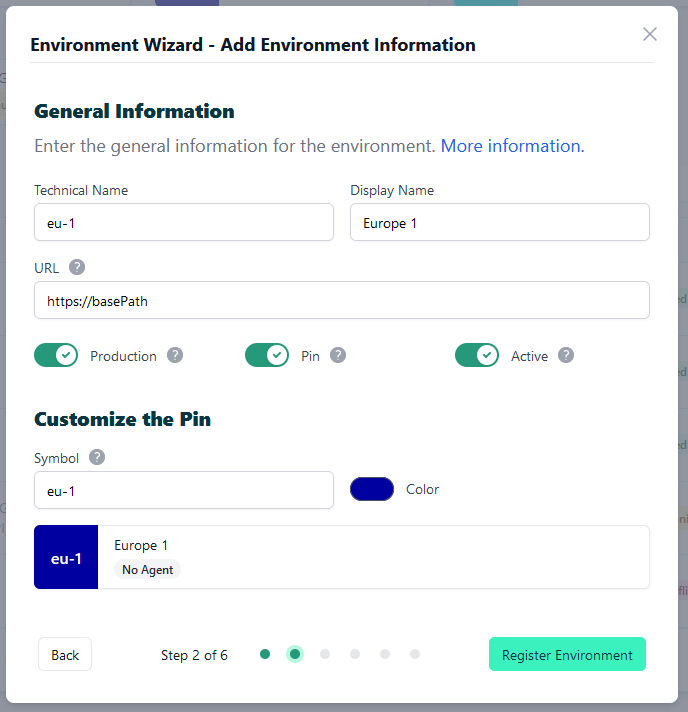Go Back to the previous step
Image resolution: width=688 pixels, height=712 pixels.
(x=65, y=654)
